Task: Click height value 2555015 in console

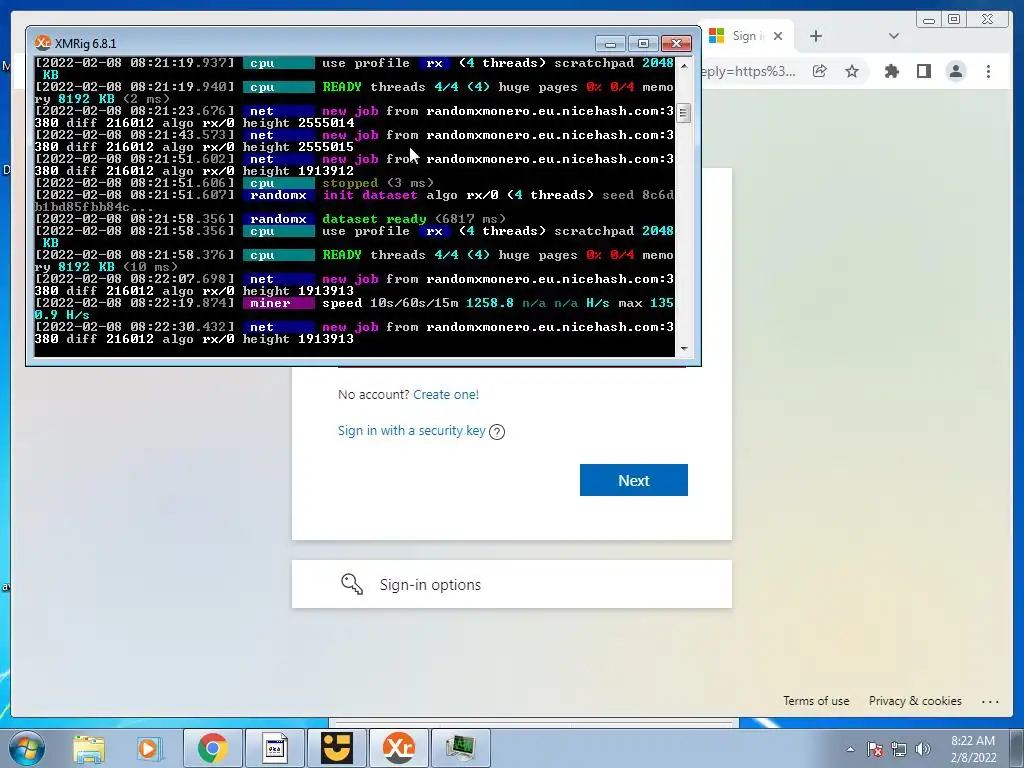Action: 326,147
